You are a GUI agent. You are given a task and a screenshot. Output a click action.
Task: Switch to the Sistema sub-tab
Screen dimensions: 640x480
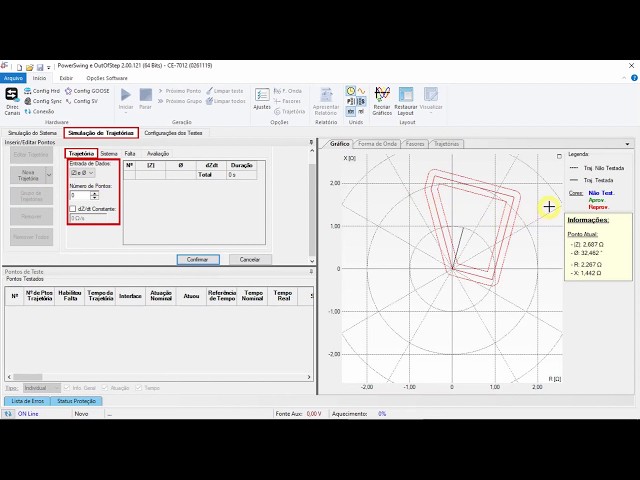point(109,154)
